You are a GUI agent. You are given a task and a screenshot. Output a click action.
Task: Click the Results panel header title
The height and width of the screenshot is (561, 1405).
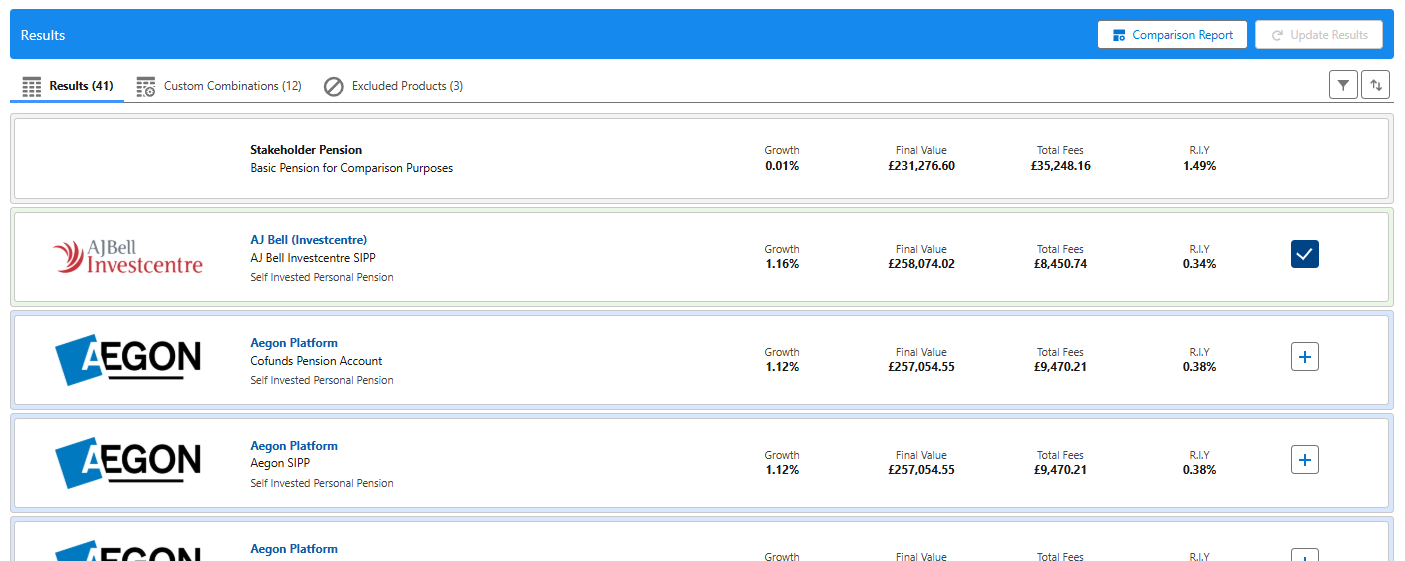coord(43,35)
